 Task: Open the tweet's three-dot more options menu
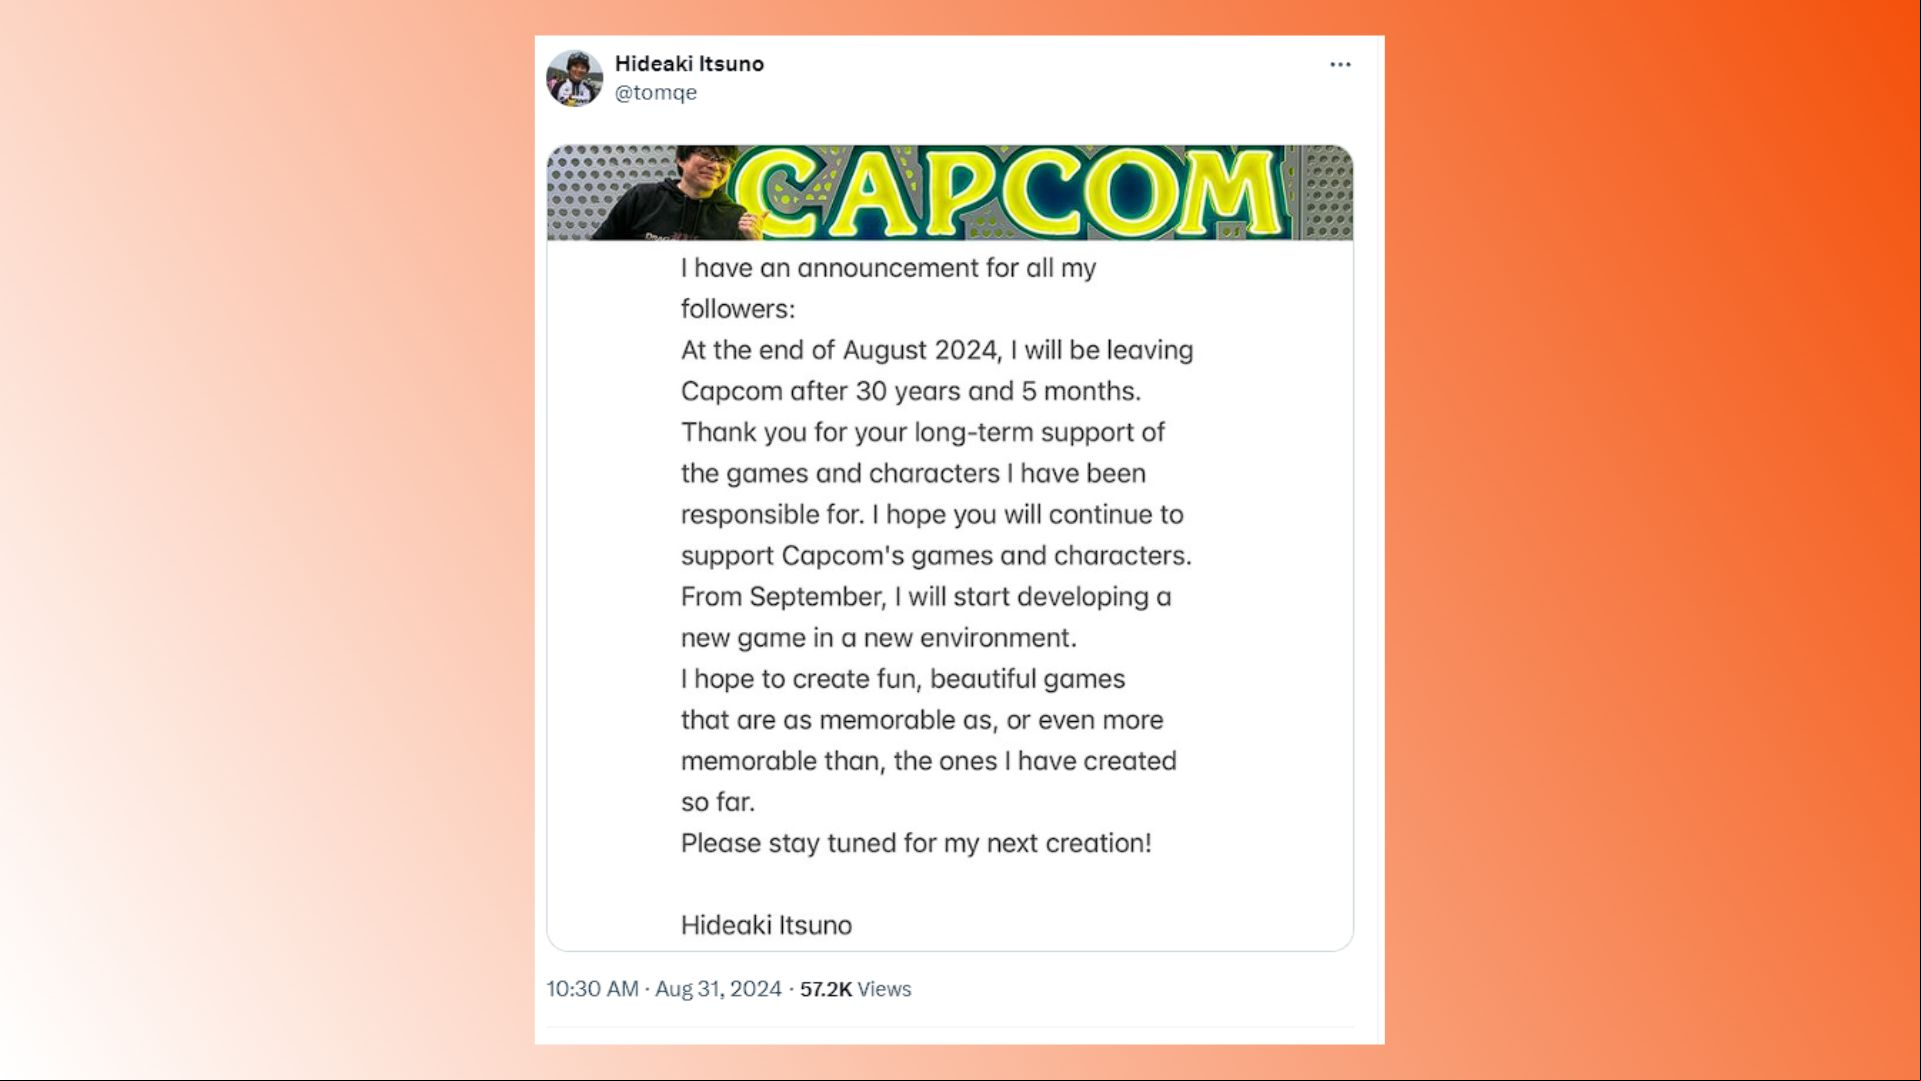1340,64
